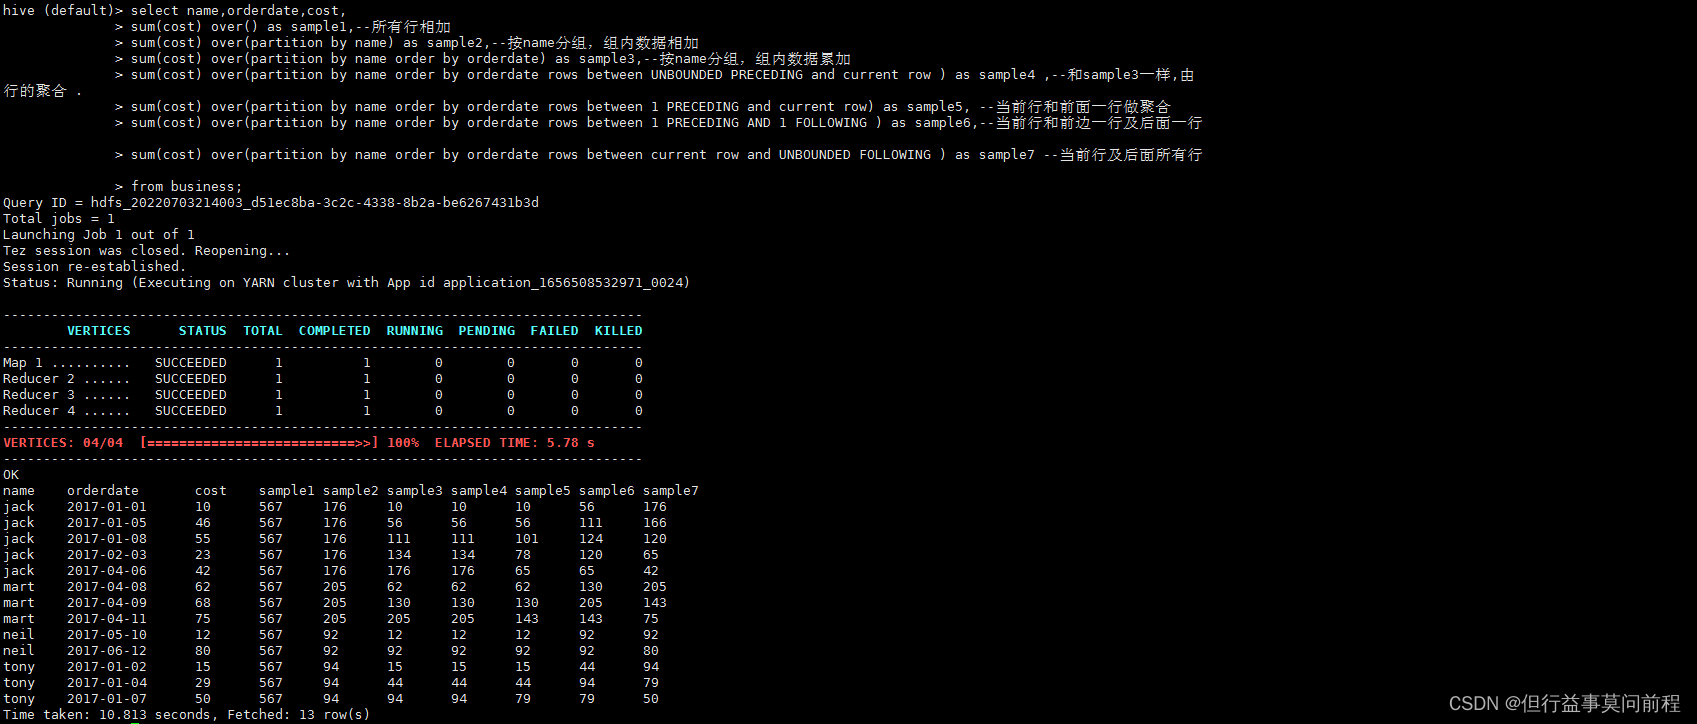Screen dimensions: 1697x724
Task: Click the 'Reducer 3' vertex name
Action: pyautogui.click(x=39, y=395)
